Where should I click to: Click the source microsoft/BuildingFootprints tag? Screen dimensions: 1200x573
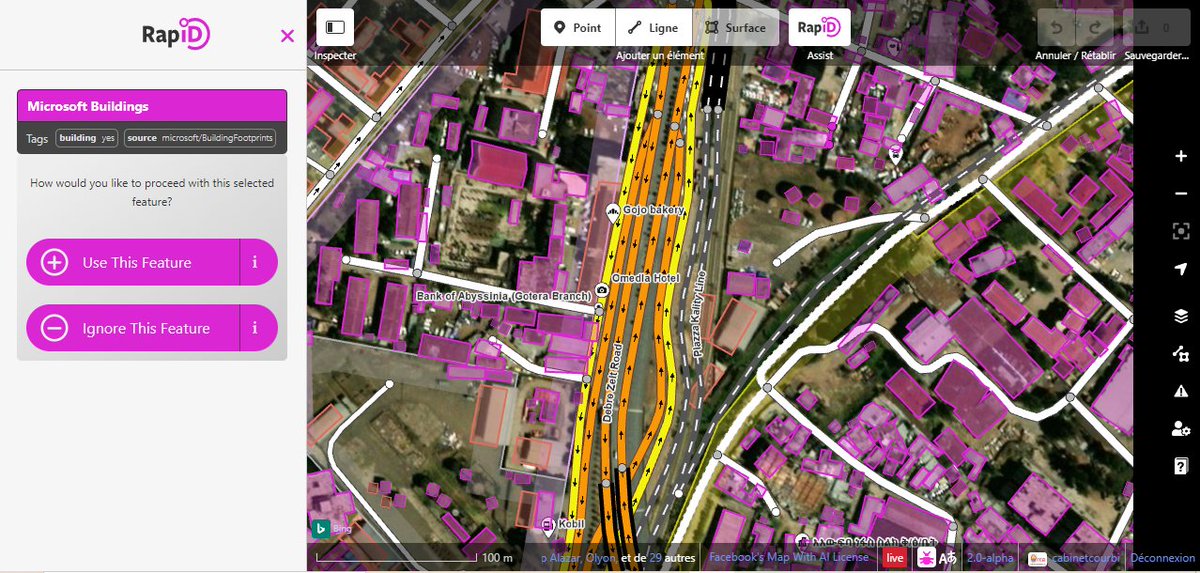199,138
